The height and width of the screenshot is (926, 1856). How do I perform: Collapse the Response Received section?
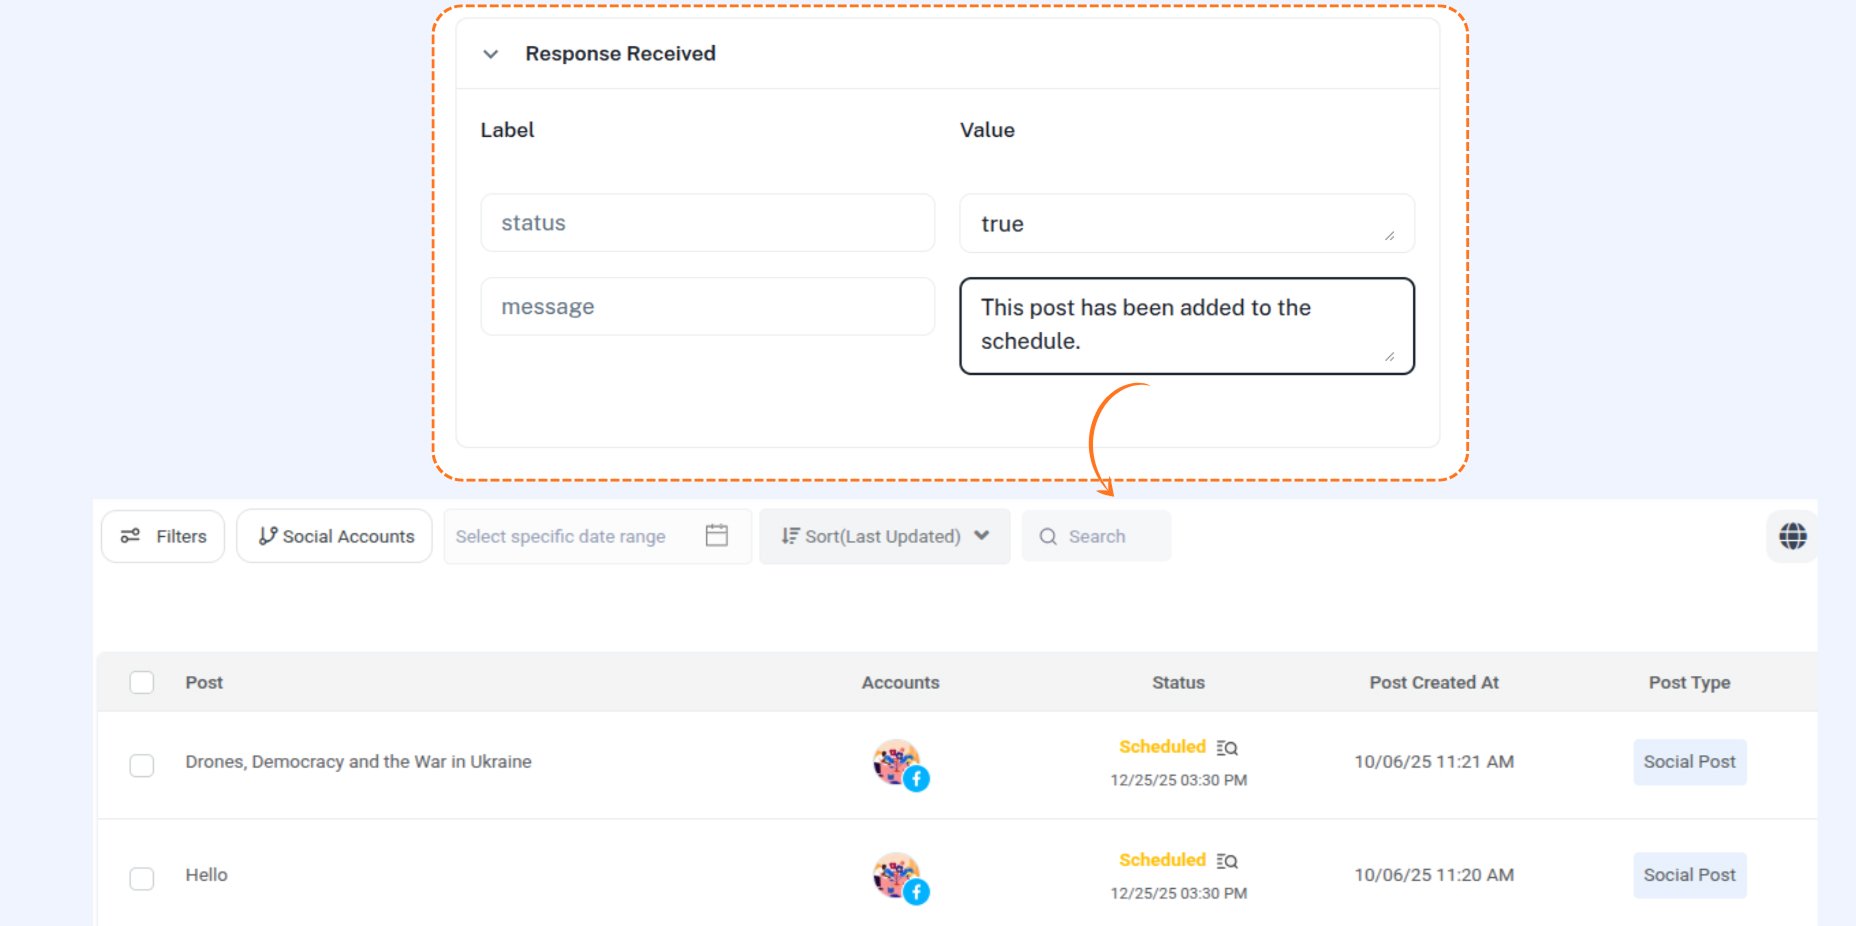[x=489, y=54]
